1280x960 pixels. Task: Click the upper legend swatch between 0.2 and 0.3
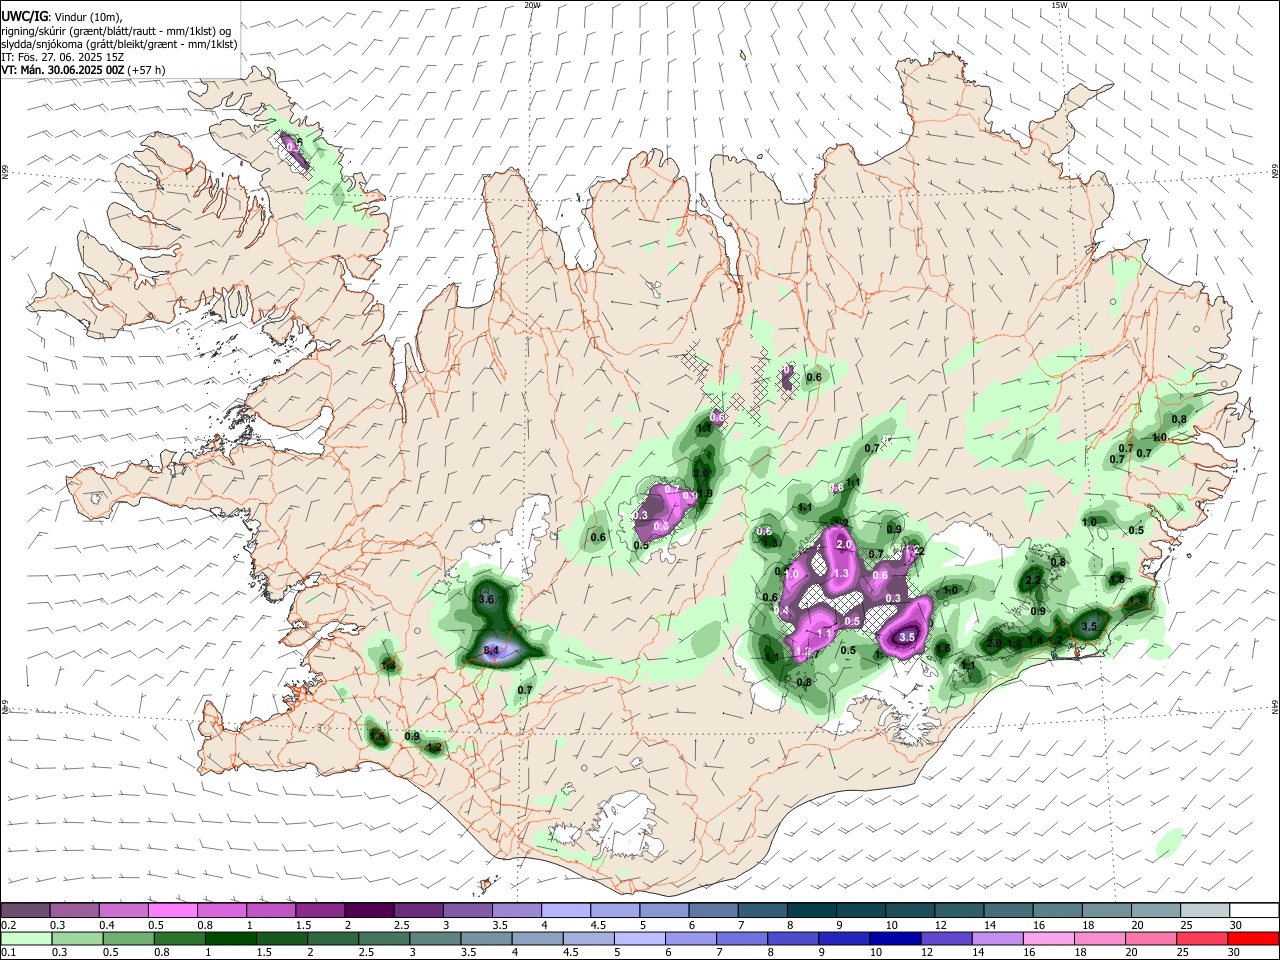[x=25, y=911]
